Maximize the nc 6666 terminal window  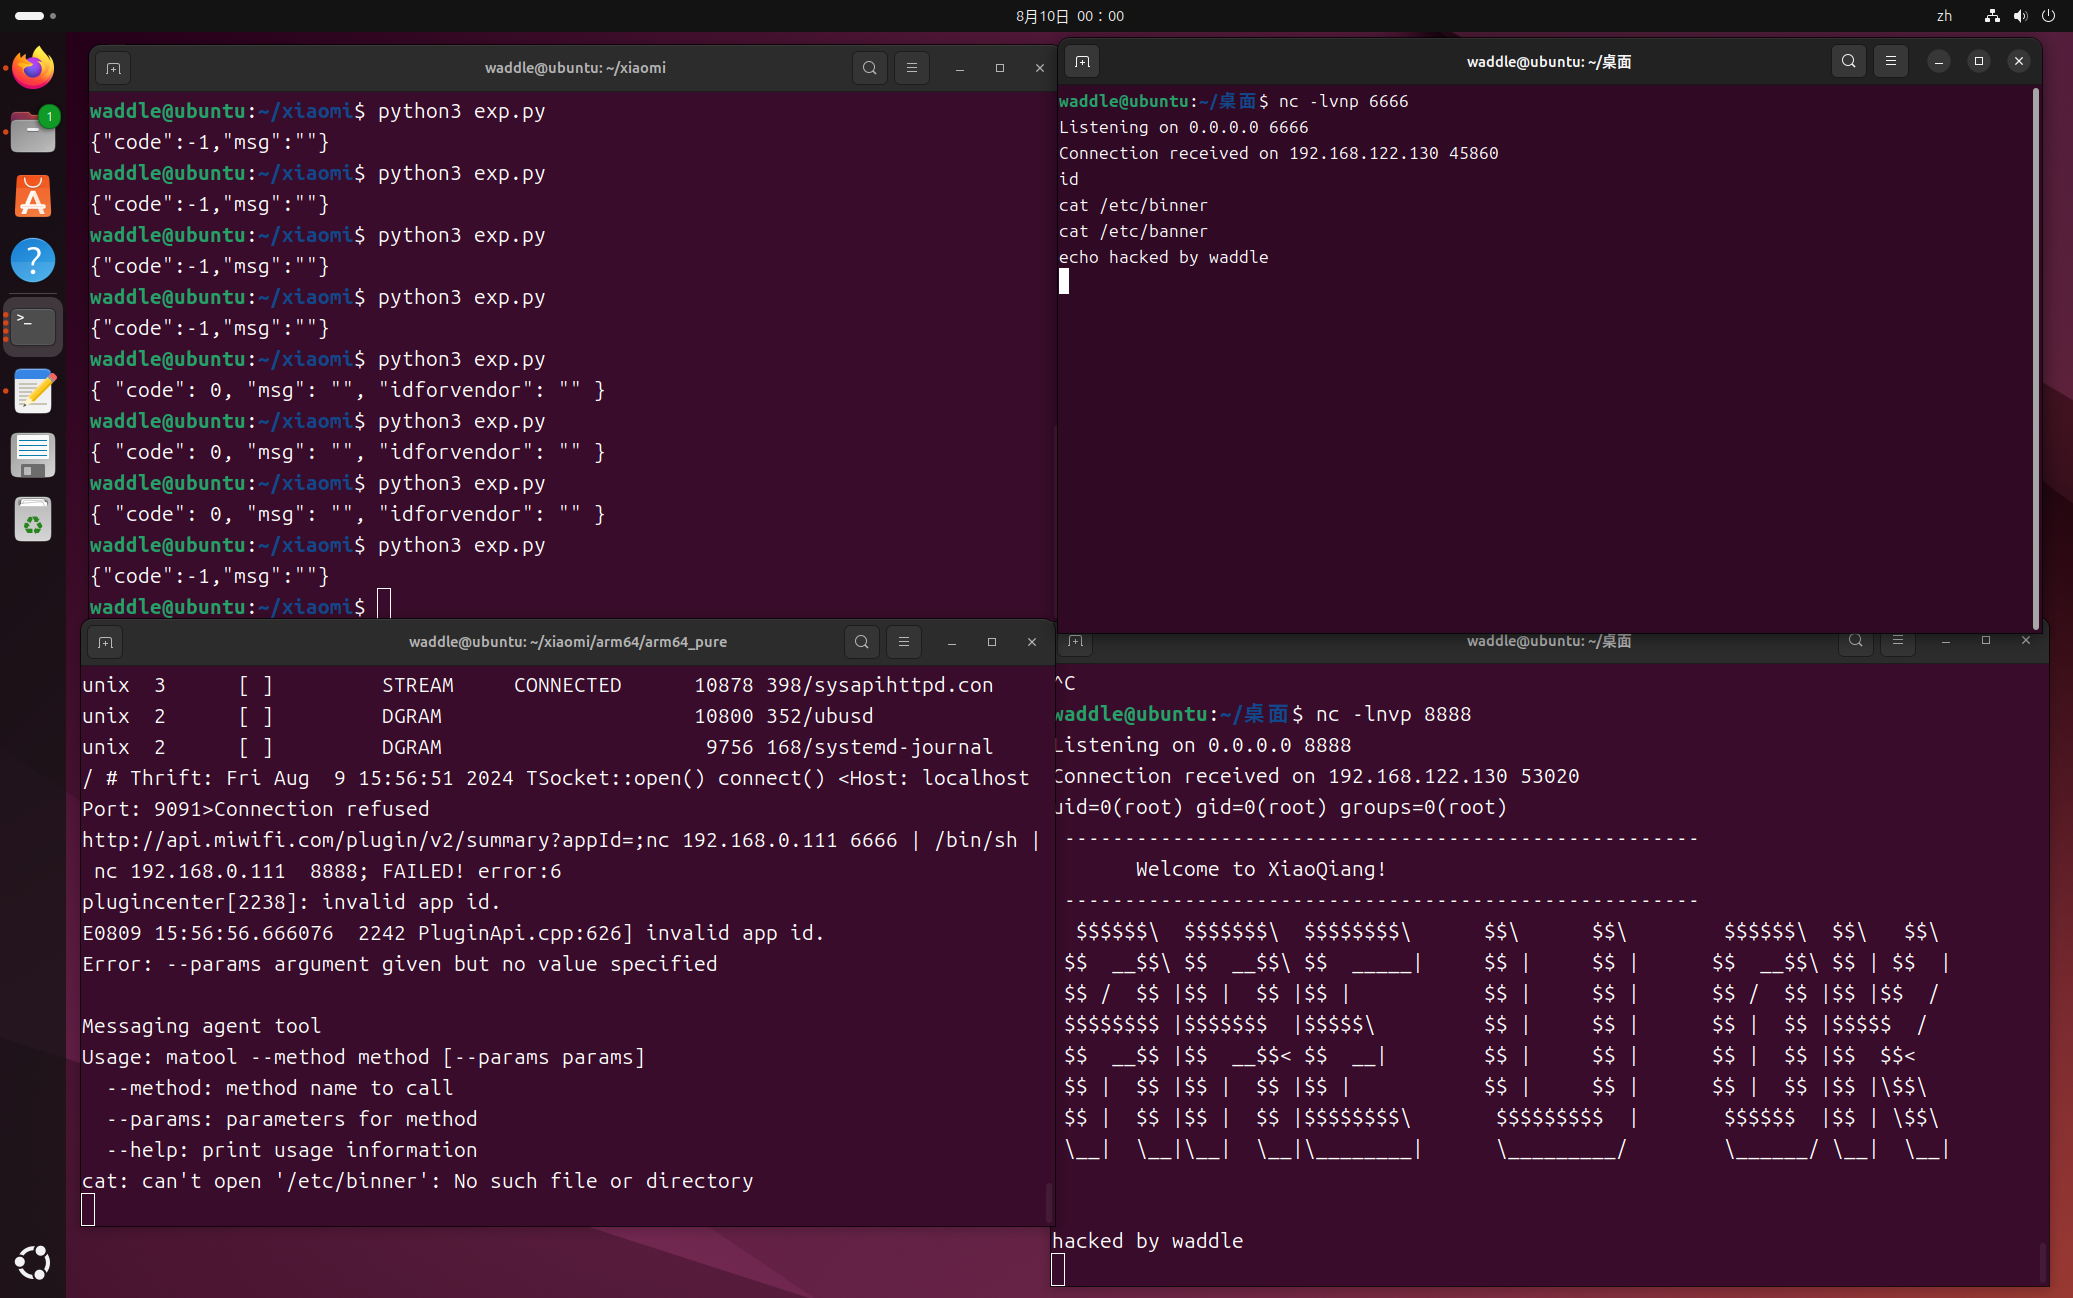pos(1979,62)
